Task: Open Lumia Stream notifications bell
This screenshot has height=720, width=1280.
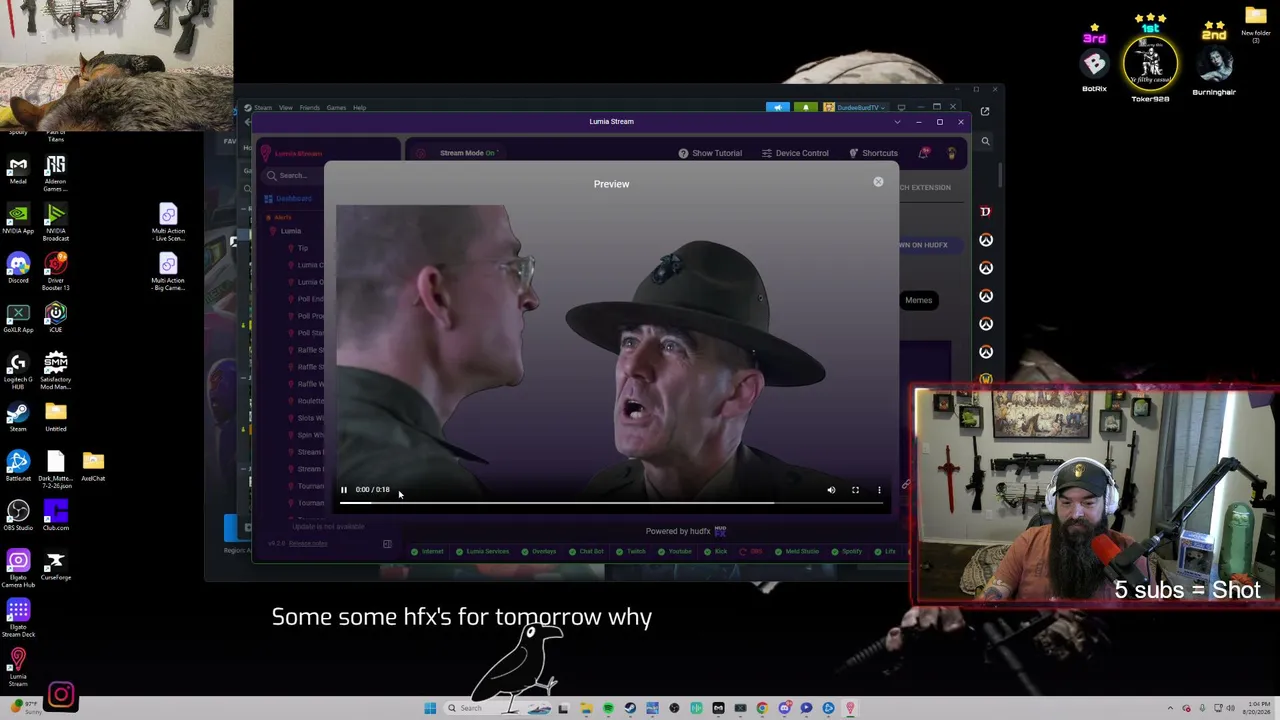Action: (924, 153)
